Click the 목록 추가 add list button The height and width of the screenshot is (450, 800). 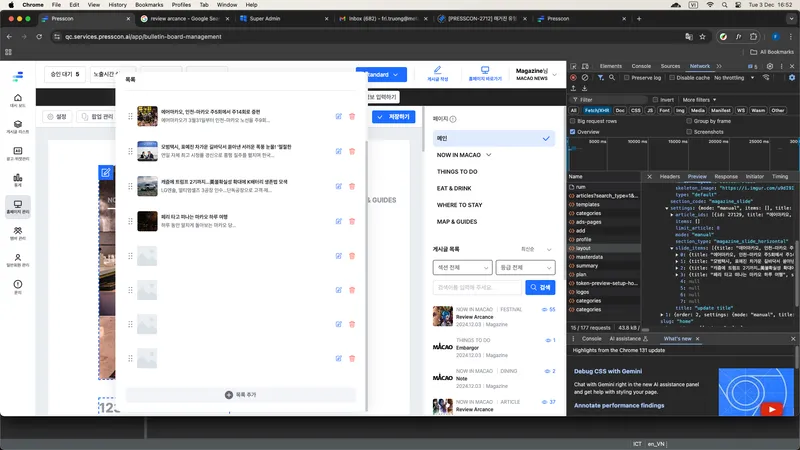[241, 395]
